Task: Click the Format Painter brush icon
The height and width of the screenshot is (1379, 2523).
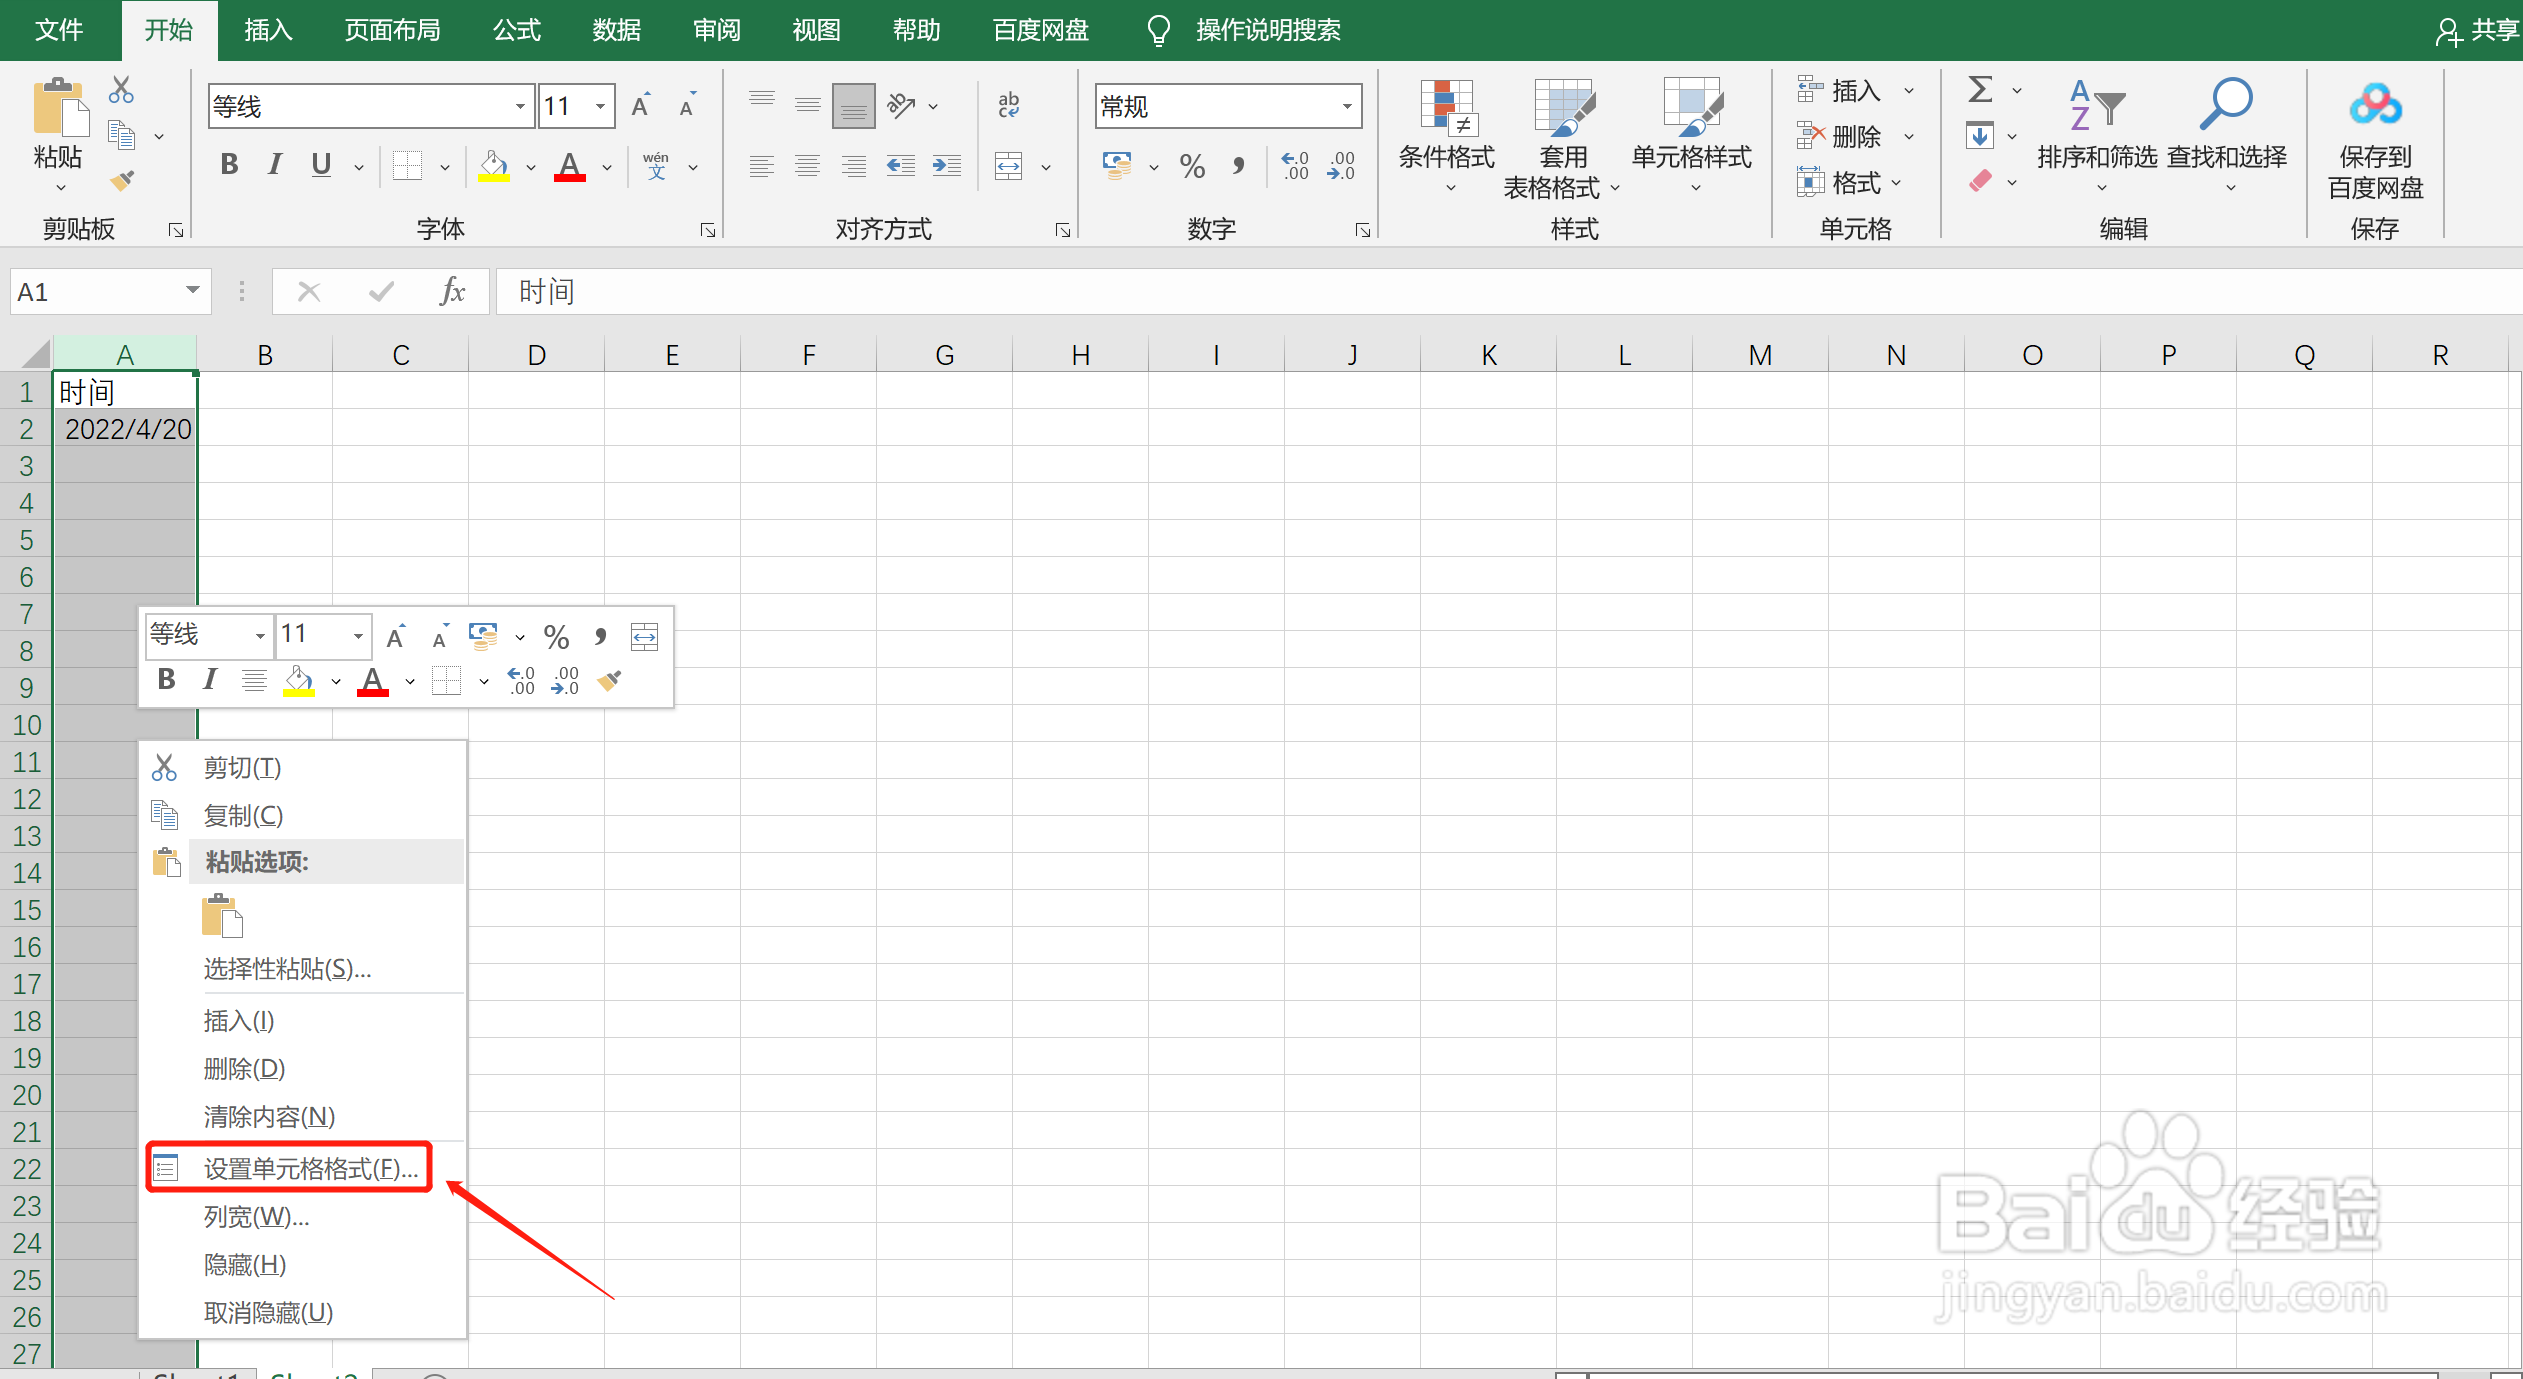Action: (x=122, y=181)
